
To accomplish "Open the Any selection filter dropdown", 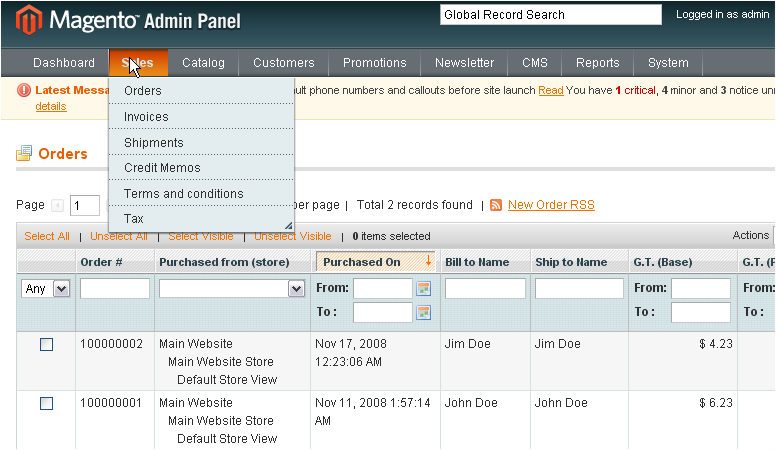I will (x=45, y=289).
